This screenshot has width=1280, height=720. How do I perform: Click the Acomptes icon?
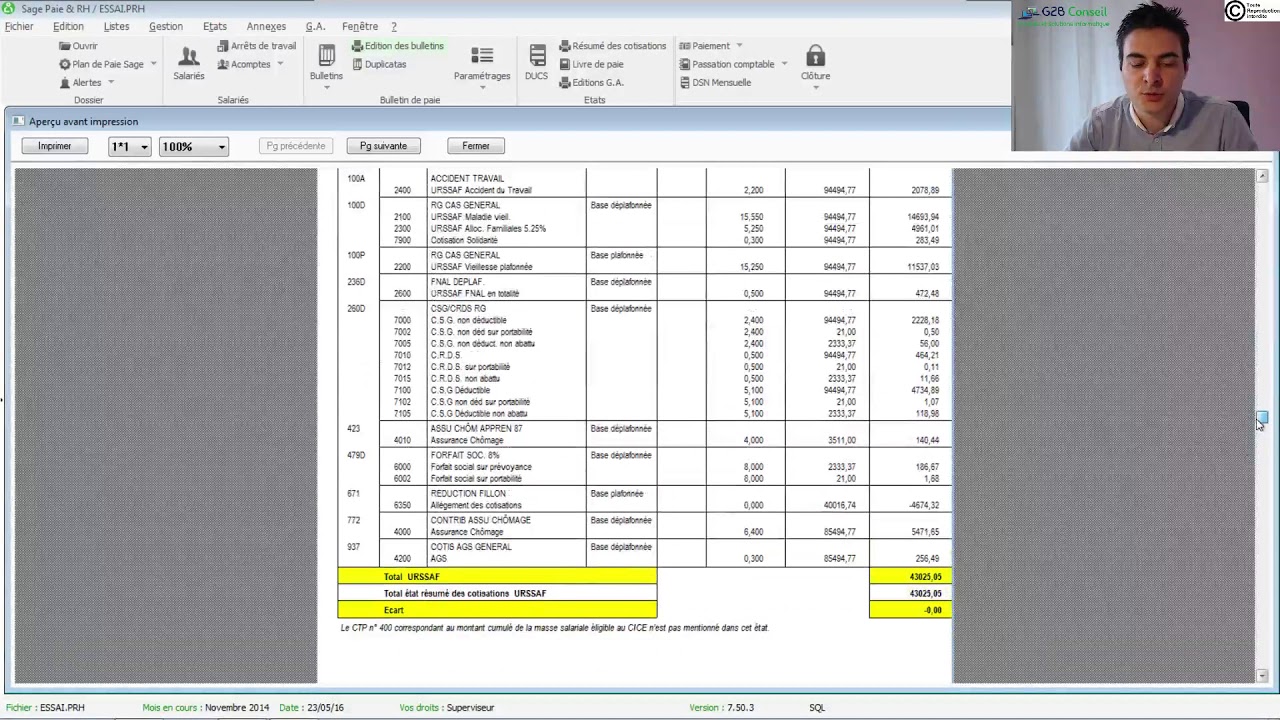pyautogui.click(x=223, y=64)
